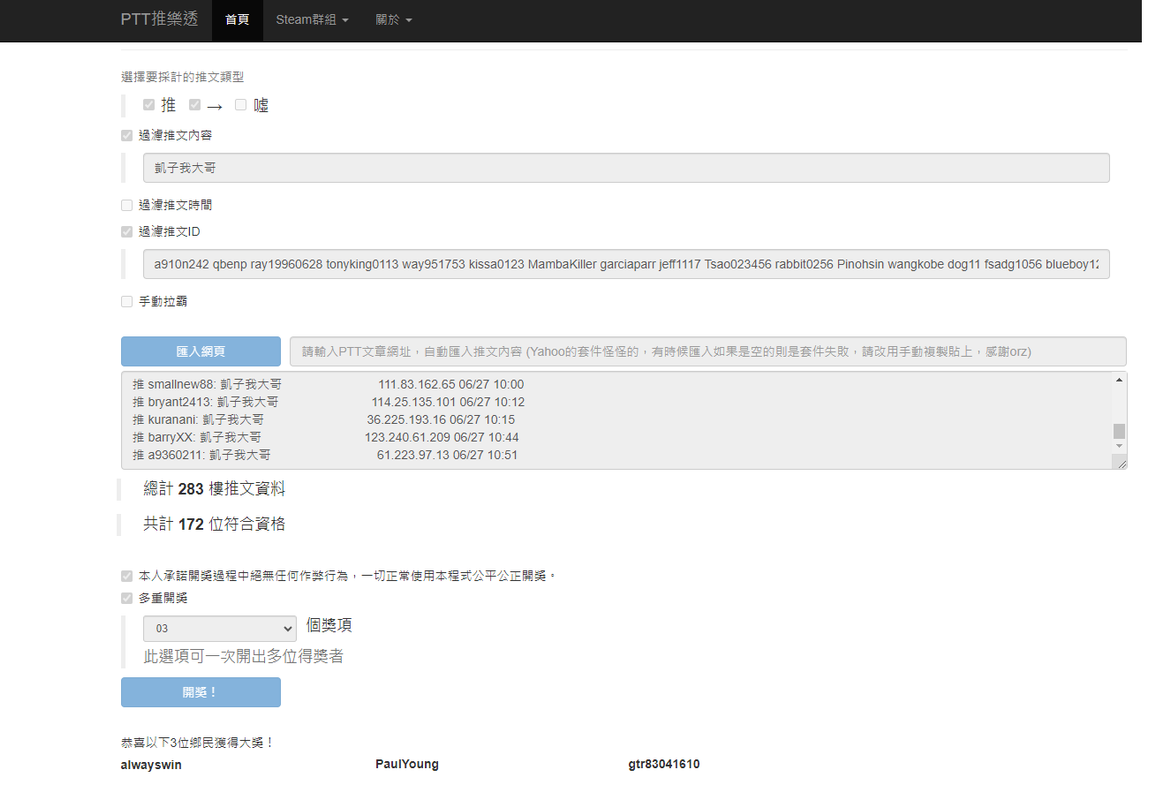Viewport: 1149px width, 800px height.
Task: Click winner name PaulYoung
Action: coord(407,763)
